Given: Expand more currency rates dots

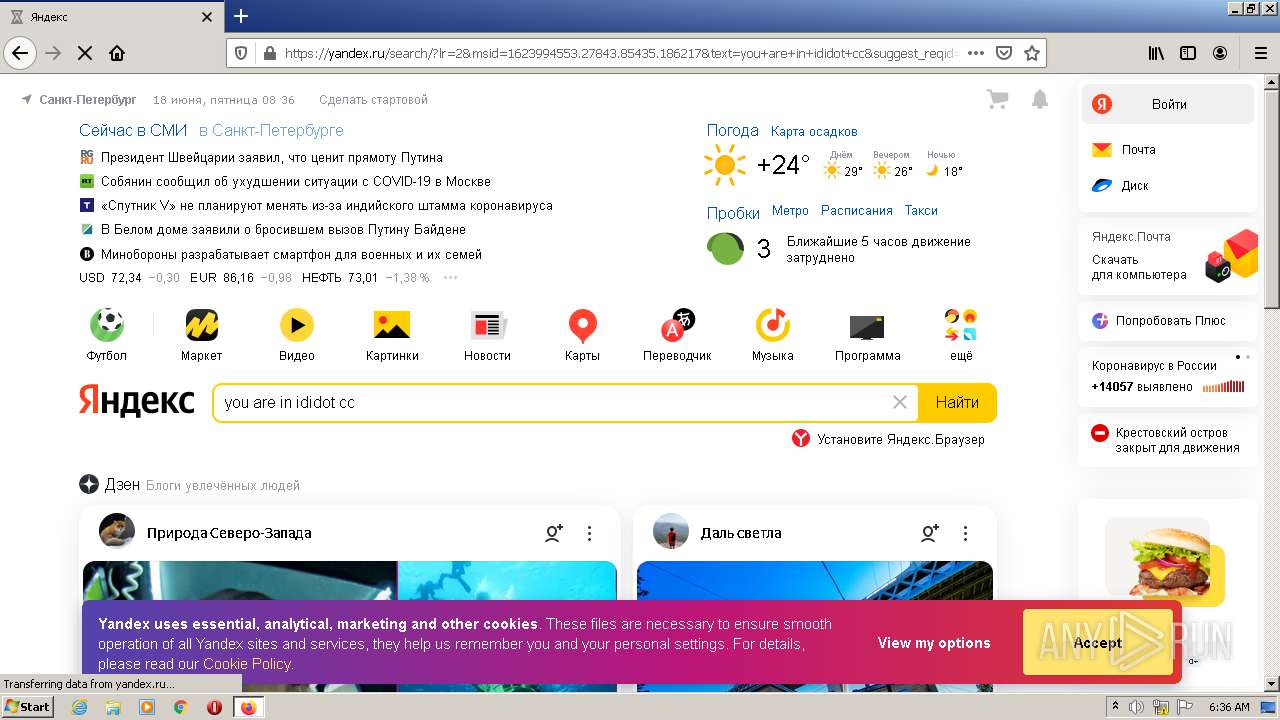Looking at the screenshot, I should tap(450, 278).
